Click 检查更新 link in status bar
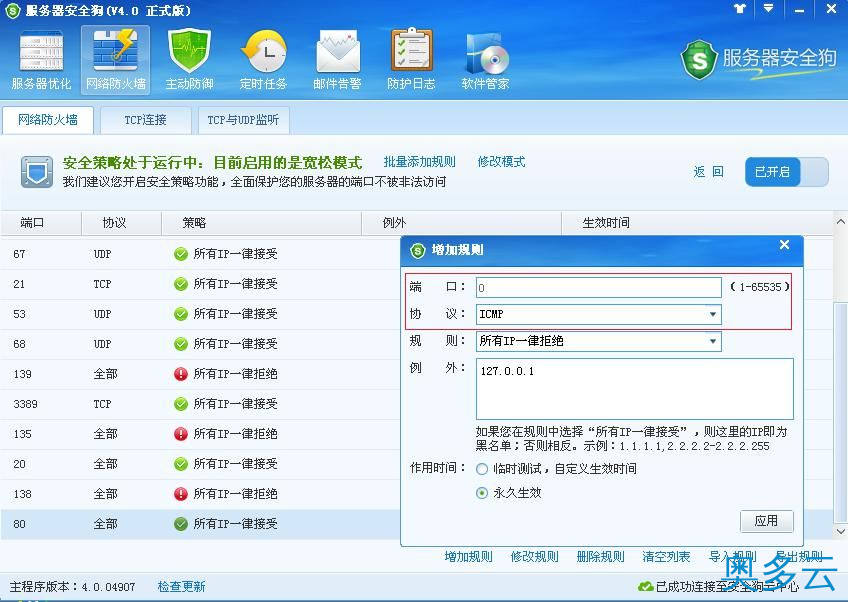Viewport: 848px width, 602px height. pyautogui.click(x=182, y=586)
